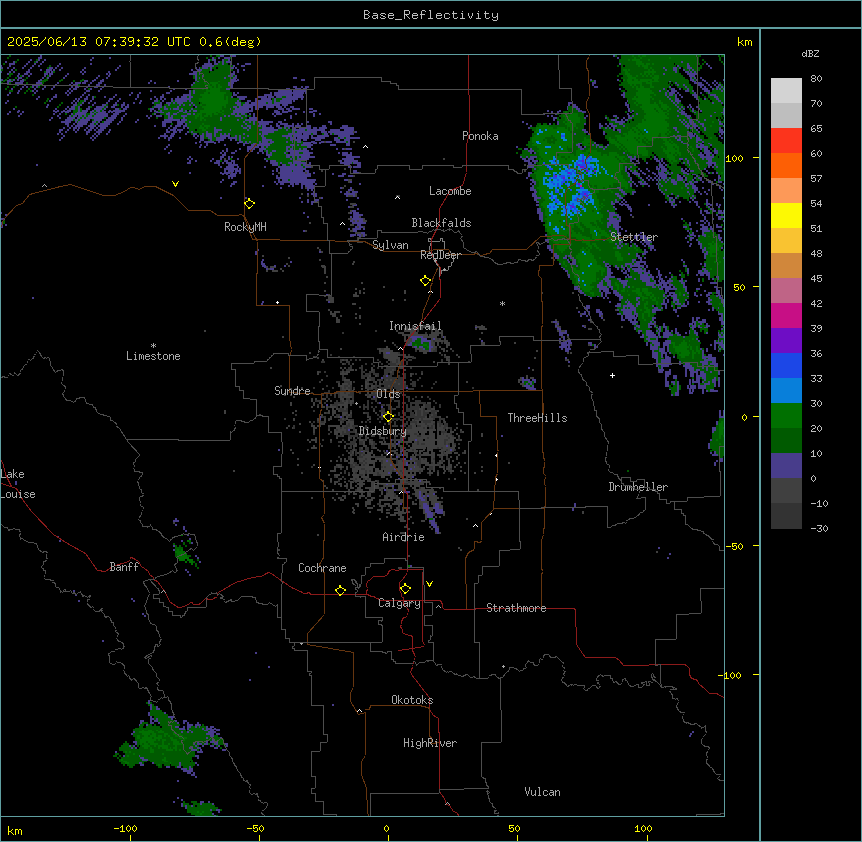The image size is (862, 842).
Task: Select the bright green swatch in dBZ legend
Action: tap(786, 416)
